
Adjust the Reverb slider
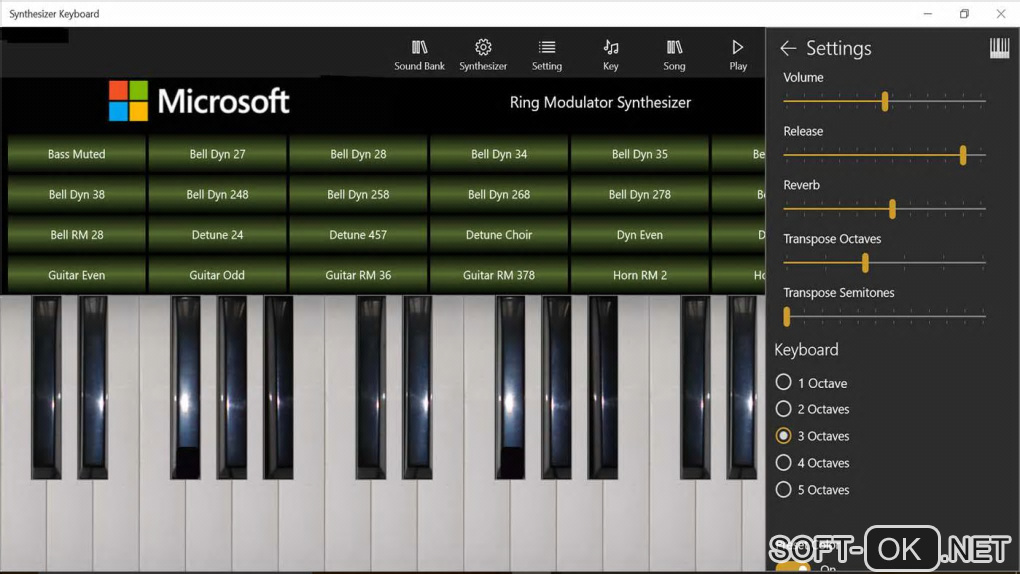coord(885,209)
